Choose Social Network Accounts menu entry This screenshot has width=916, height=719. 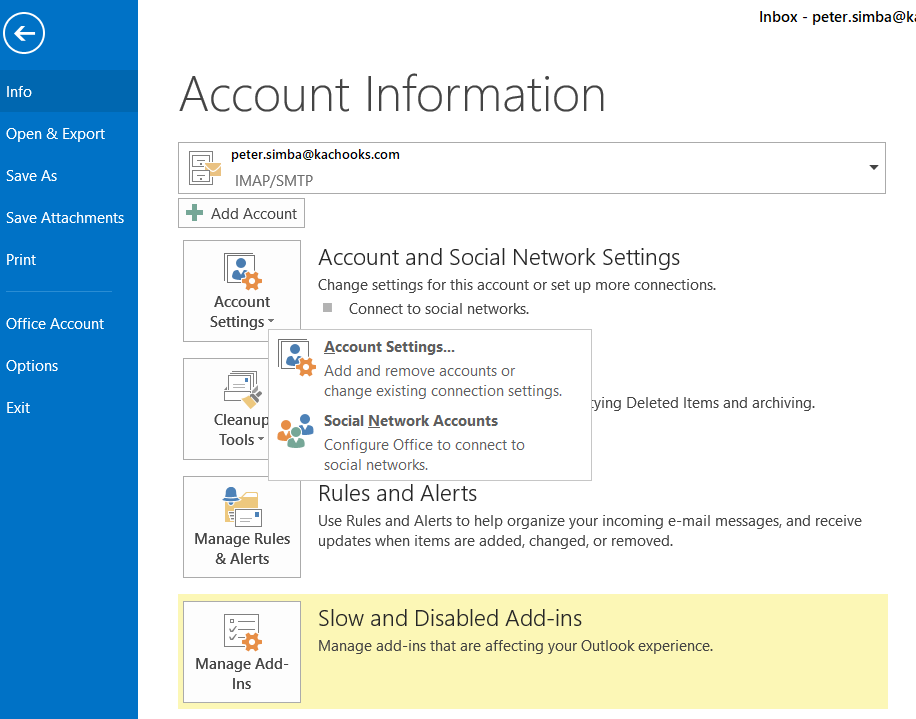coord(429,442)
